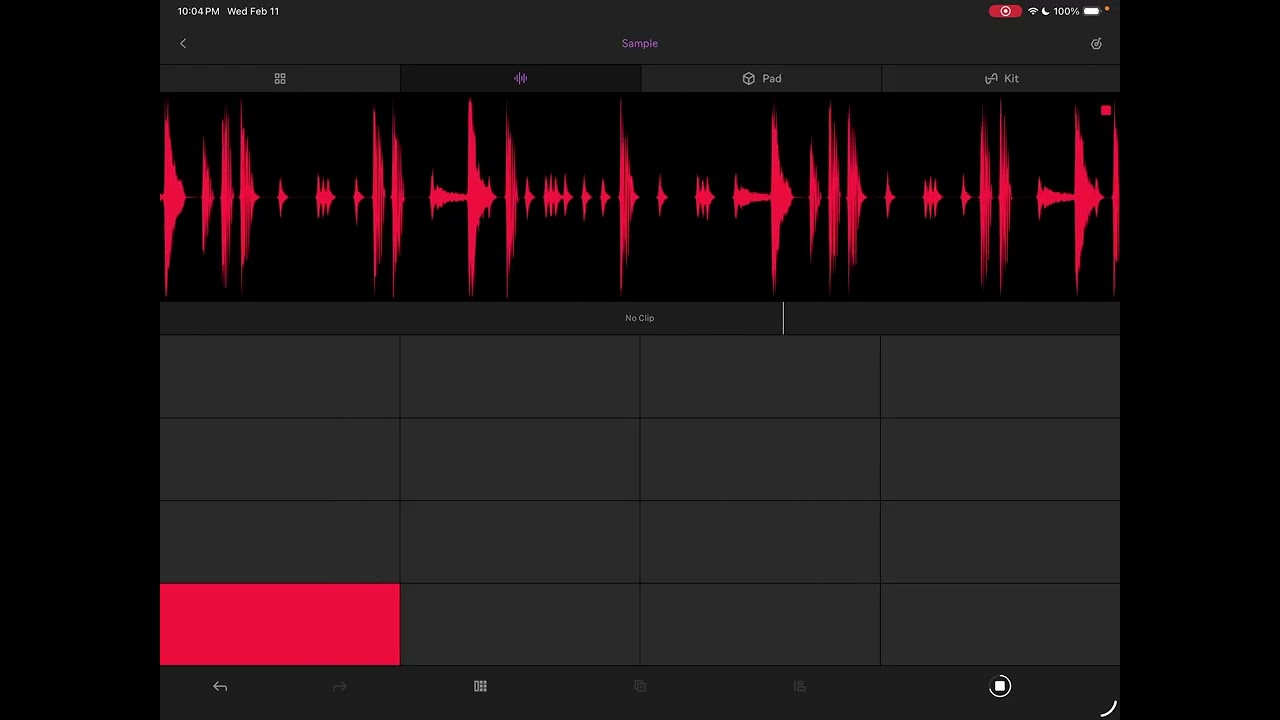The height and width of the screenshot is (720, 1280).
Task: Open the step grid view icon
Action: click(480, 686)
